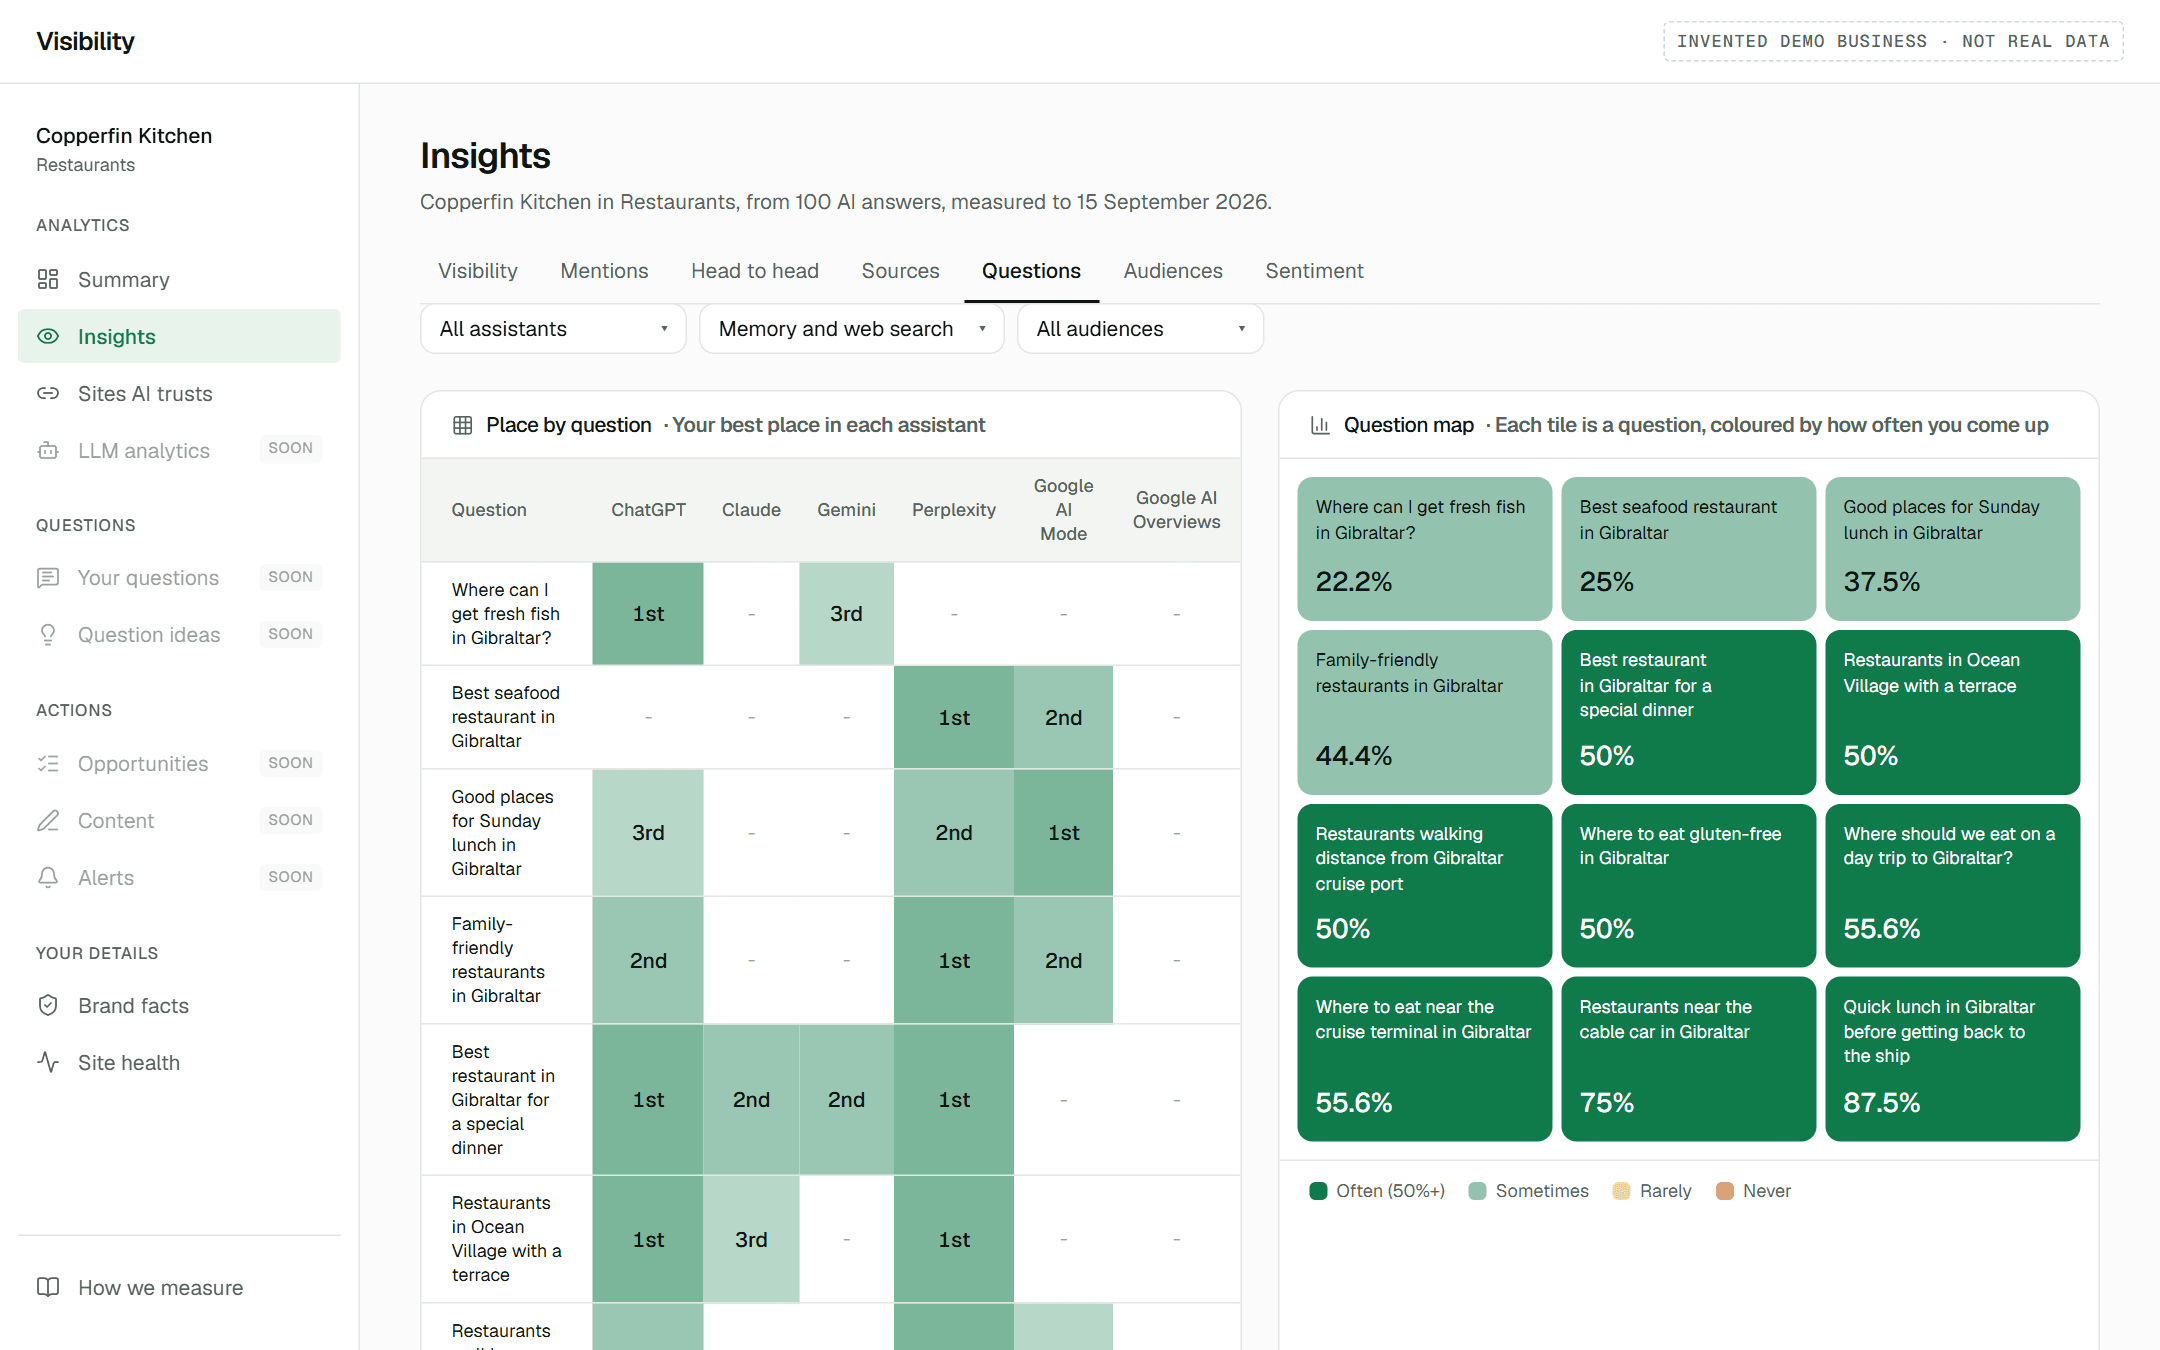Image resolution: width=2160 pixels, height=1350 pixels.
Task: Click the Question ideas lightbulb icon
Action: 48,634
